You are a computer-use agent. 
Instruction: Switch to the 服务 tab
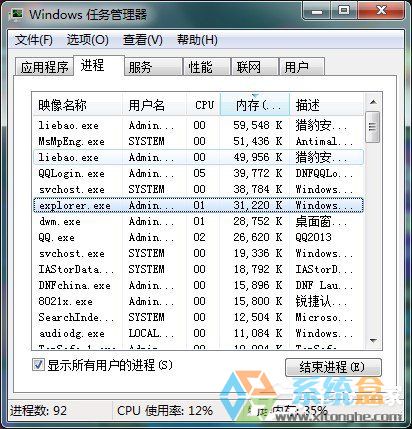153,67
